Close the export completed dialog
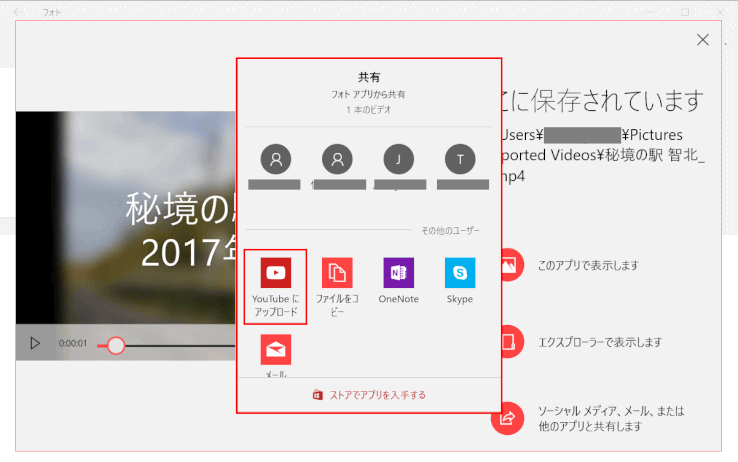Screen dimensions: 738x462 (x=703, y=40)
